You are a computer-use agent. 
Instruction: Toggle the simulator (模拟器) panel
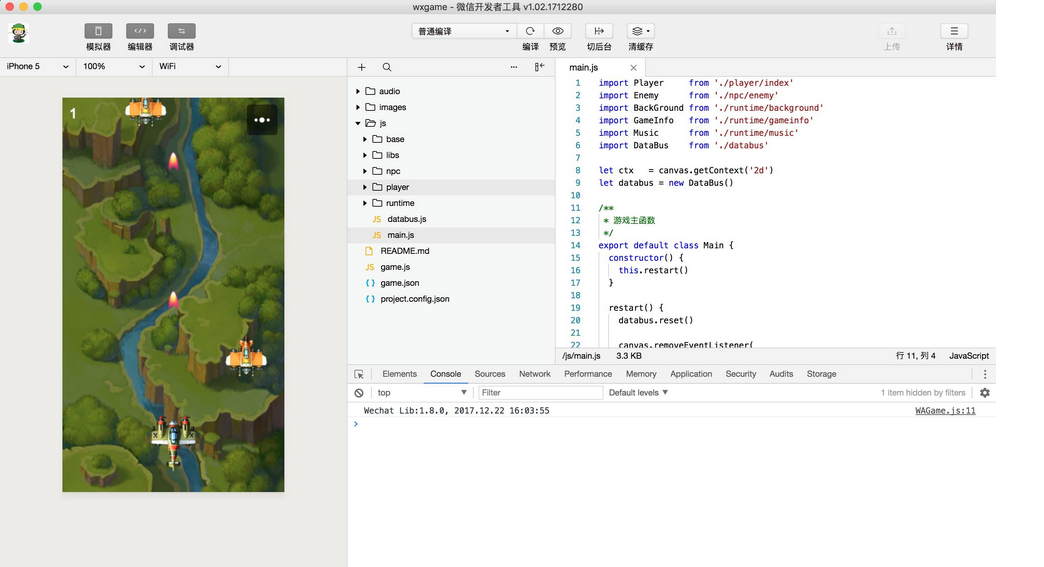(98, 31)
